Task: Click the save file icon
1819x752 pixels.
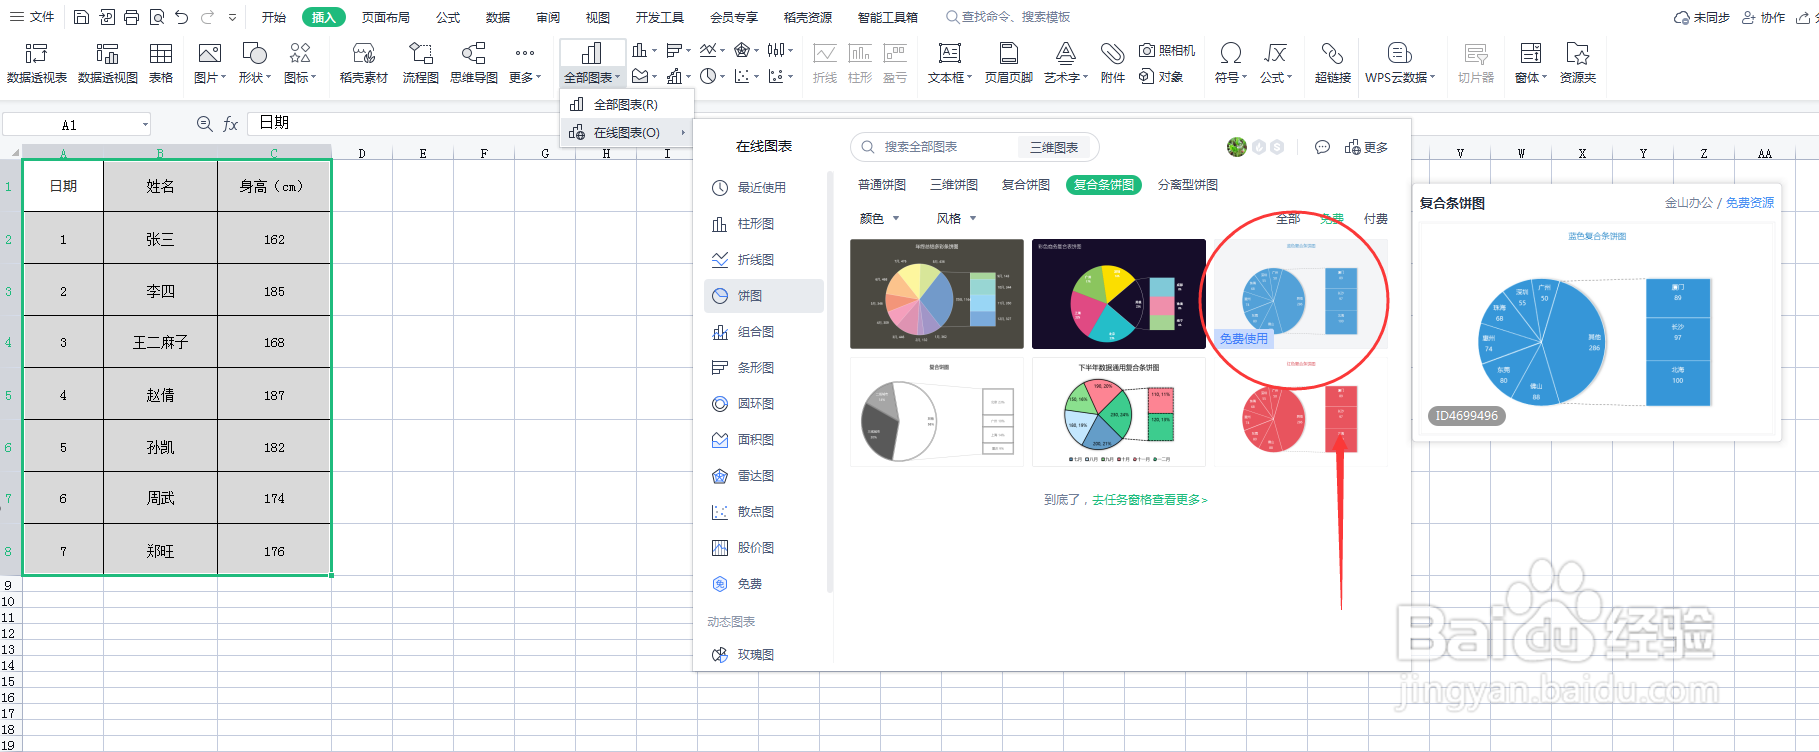Action: (x=82, y=17)
